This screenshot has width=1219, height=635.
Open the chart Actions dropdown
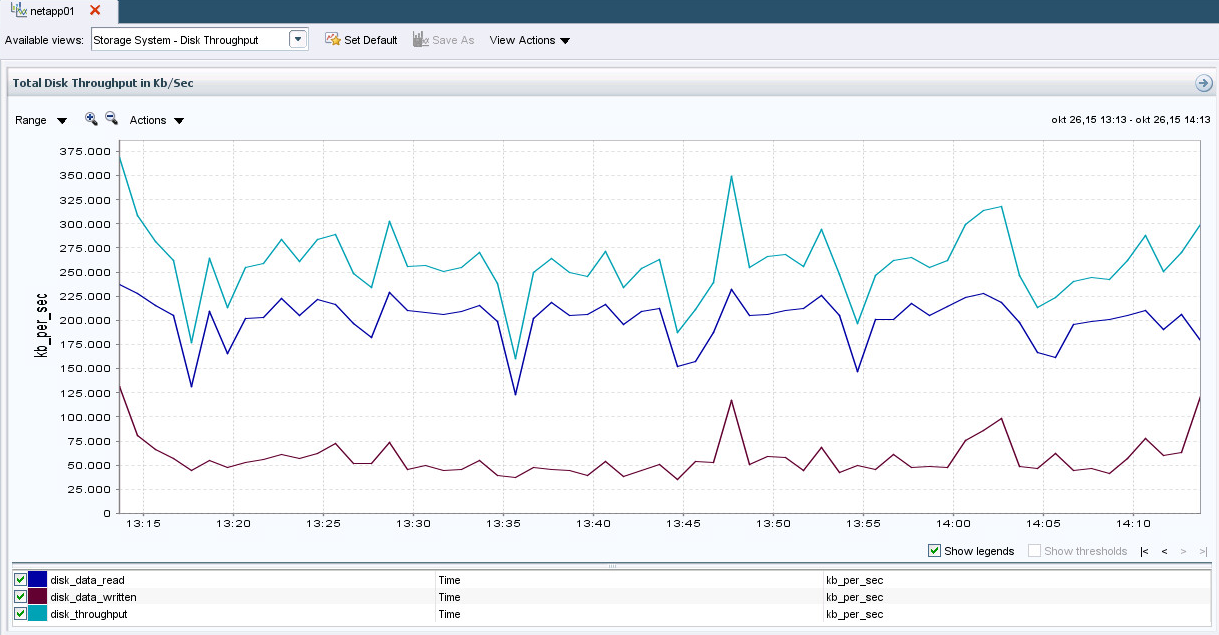157,120
